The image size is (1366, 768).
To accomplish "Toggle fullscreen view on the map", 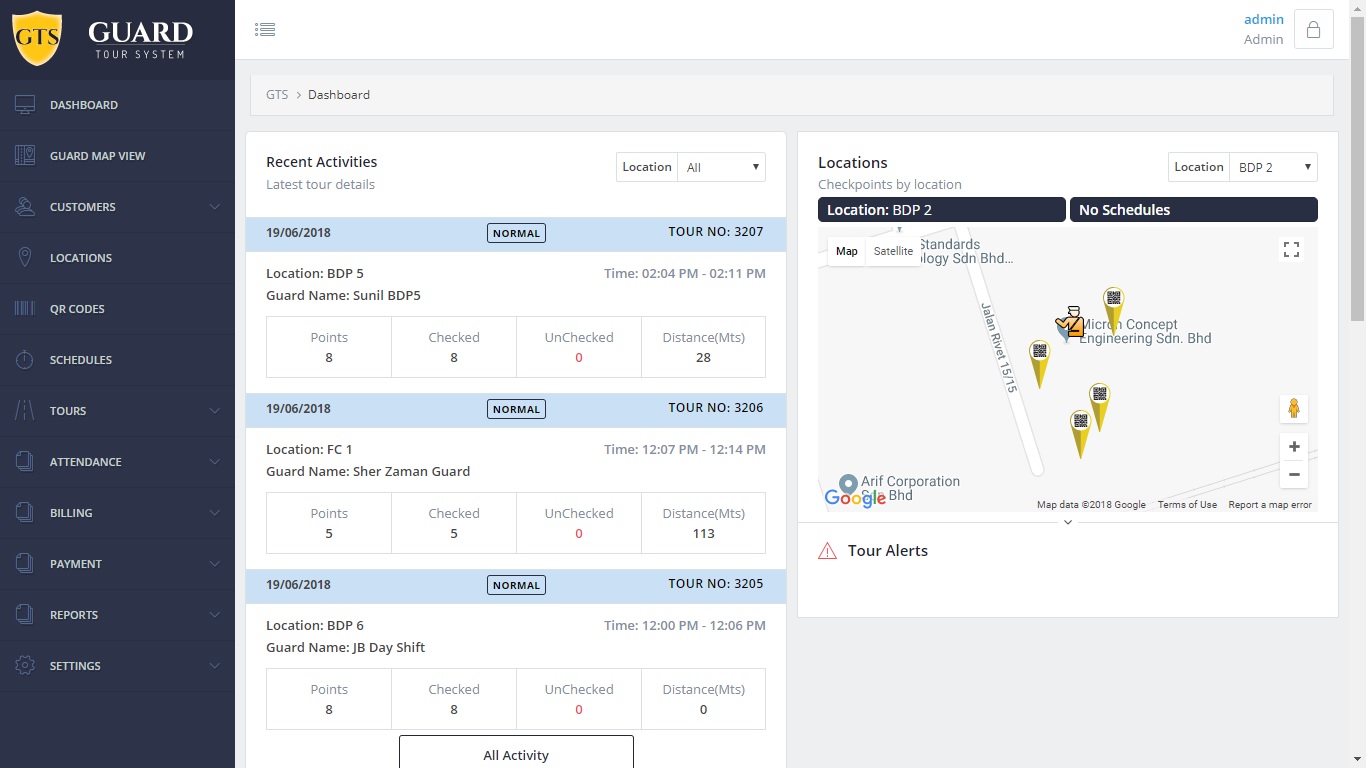I will click(1291, 250).
